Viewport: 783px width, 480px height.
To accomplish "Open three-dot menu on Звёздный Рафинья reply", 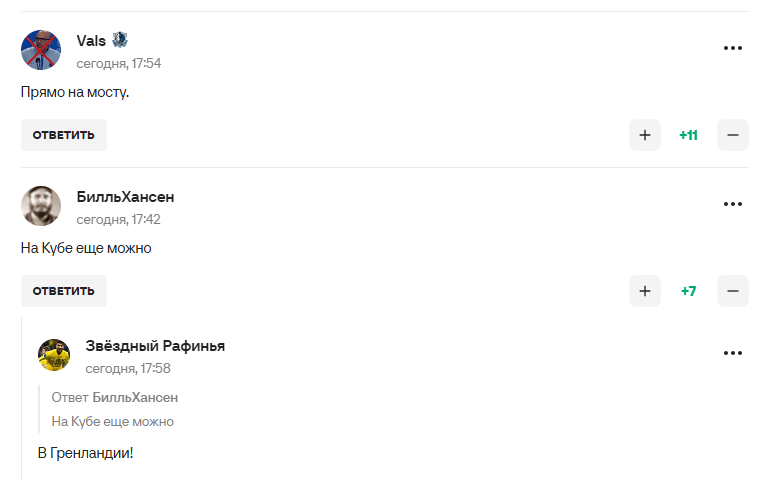I will tap(733, 354).
